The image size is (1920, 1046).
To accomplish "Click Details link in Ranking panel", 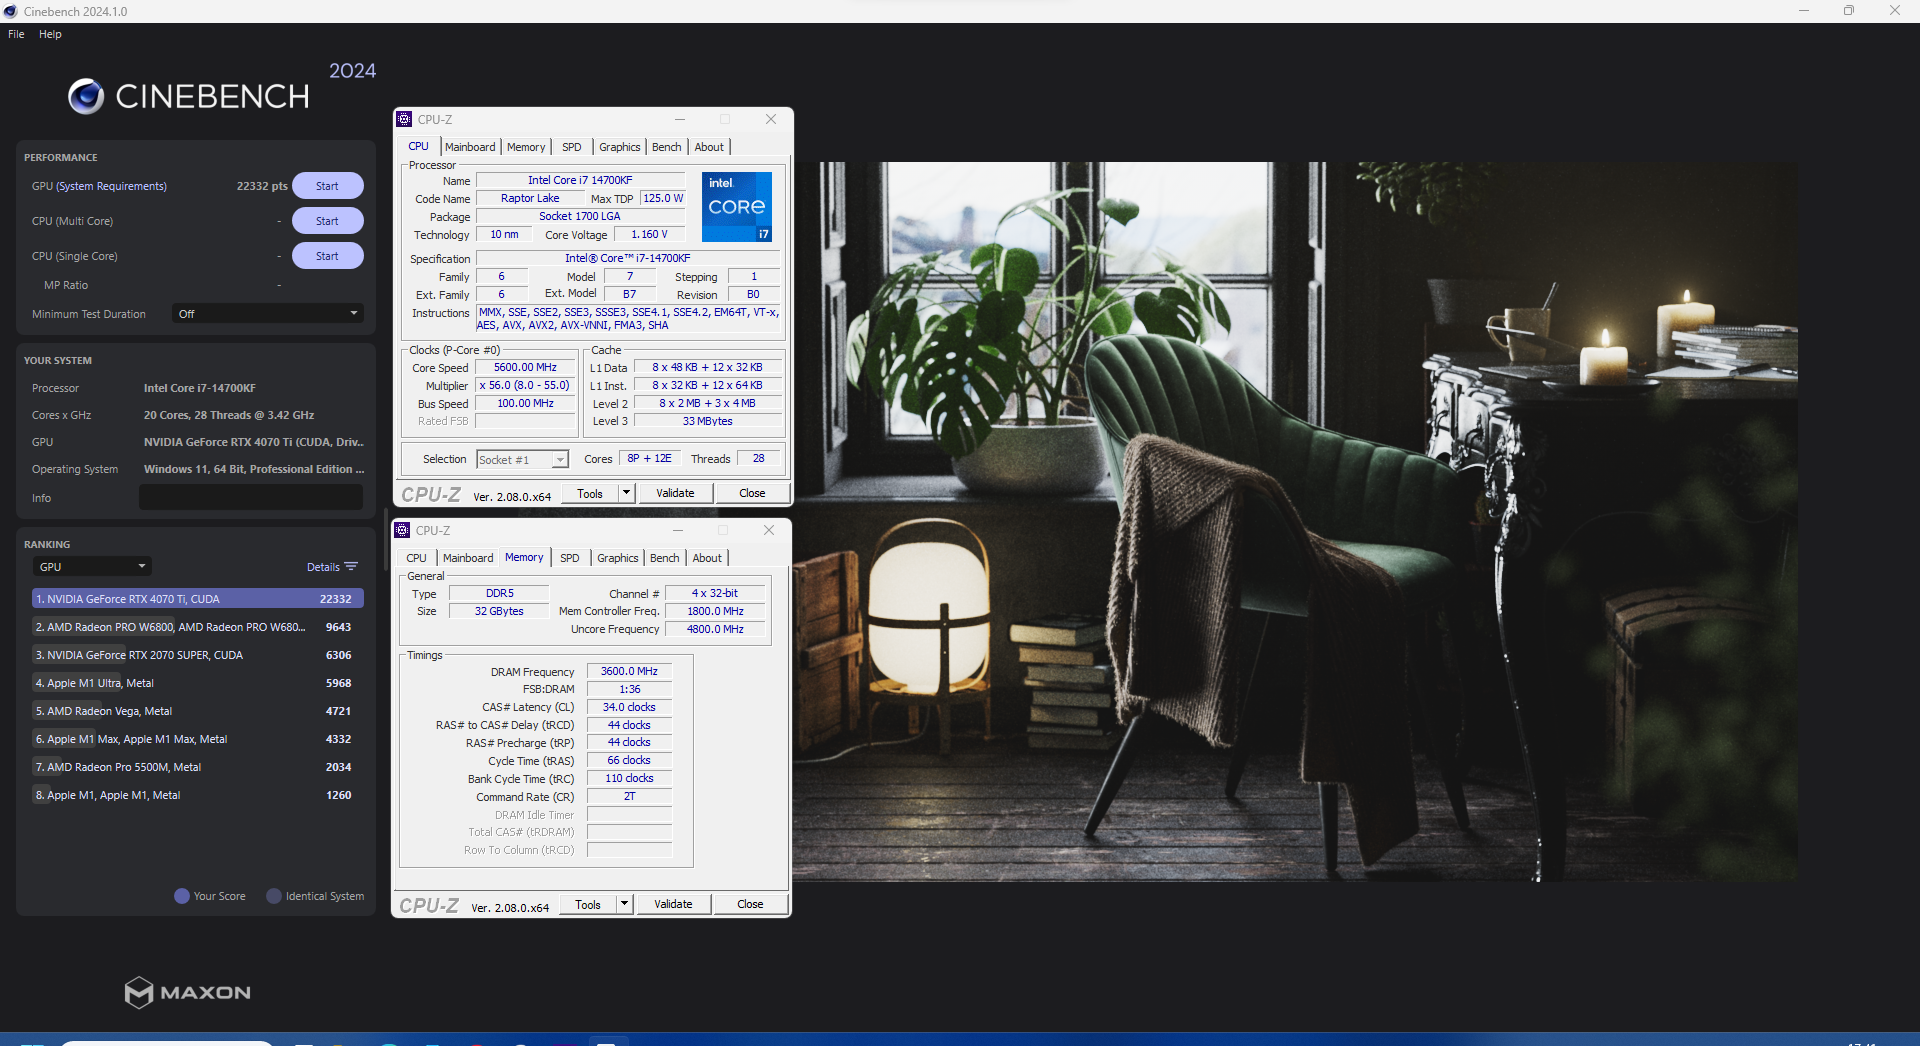I will tap(323, 567).
